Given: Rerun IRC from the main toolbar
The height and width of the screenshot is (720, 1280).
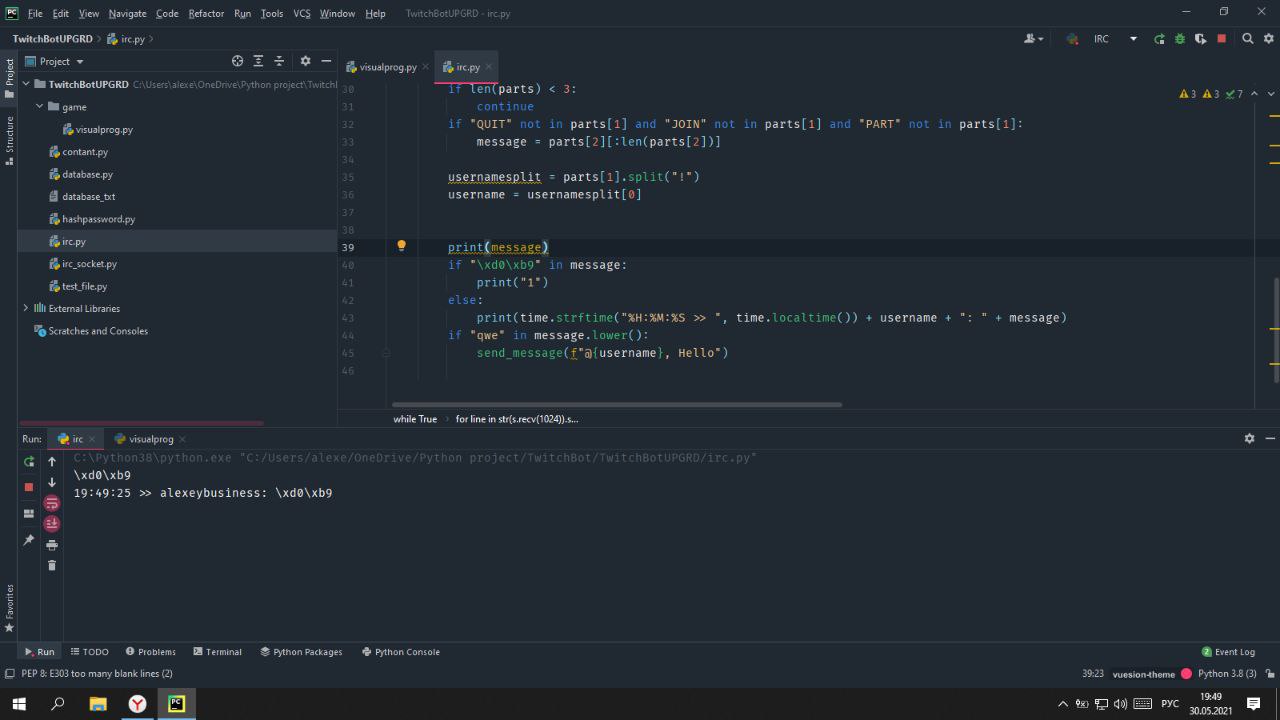Looking at the screenshot, I should (x=1159, y=39).
